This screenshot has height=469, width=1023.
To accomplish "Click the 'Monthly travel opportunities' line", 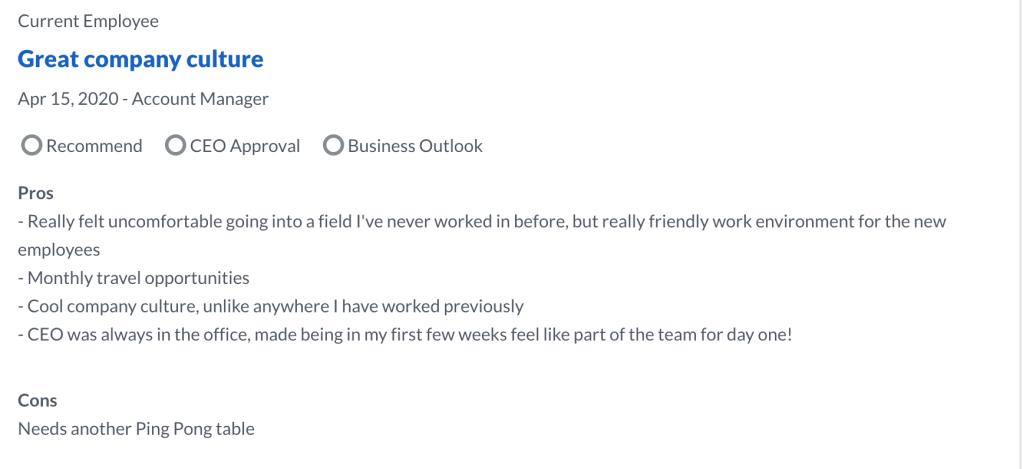I will (134, 278).
